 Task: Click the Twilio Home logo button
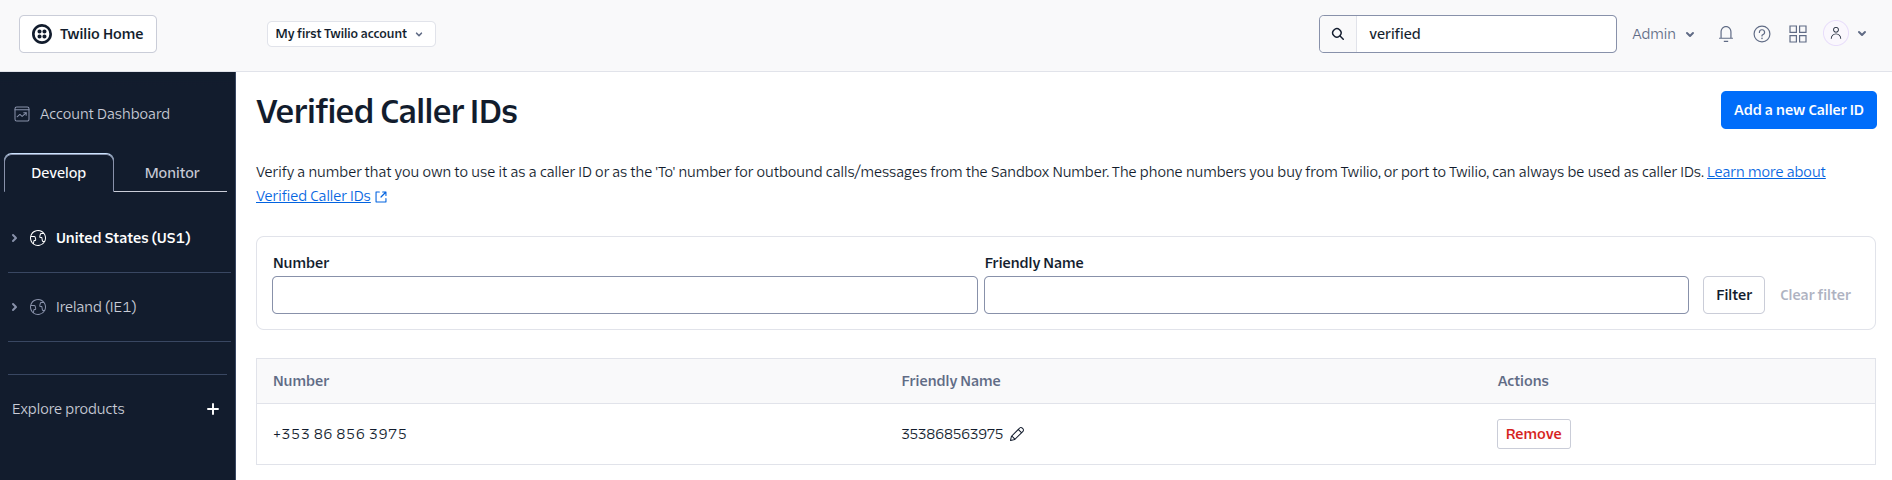point(88,34)
